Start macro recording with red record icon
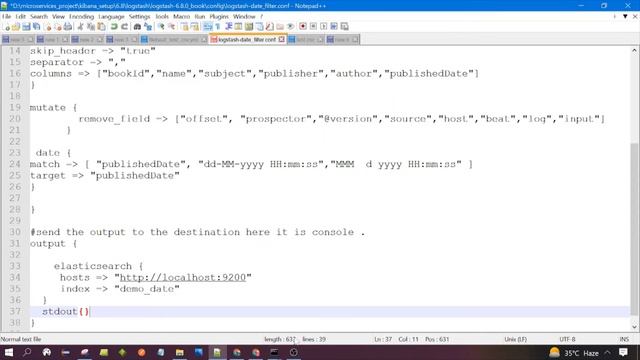640x360 pixels. [x=303, y=27]
